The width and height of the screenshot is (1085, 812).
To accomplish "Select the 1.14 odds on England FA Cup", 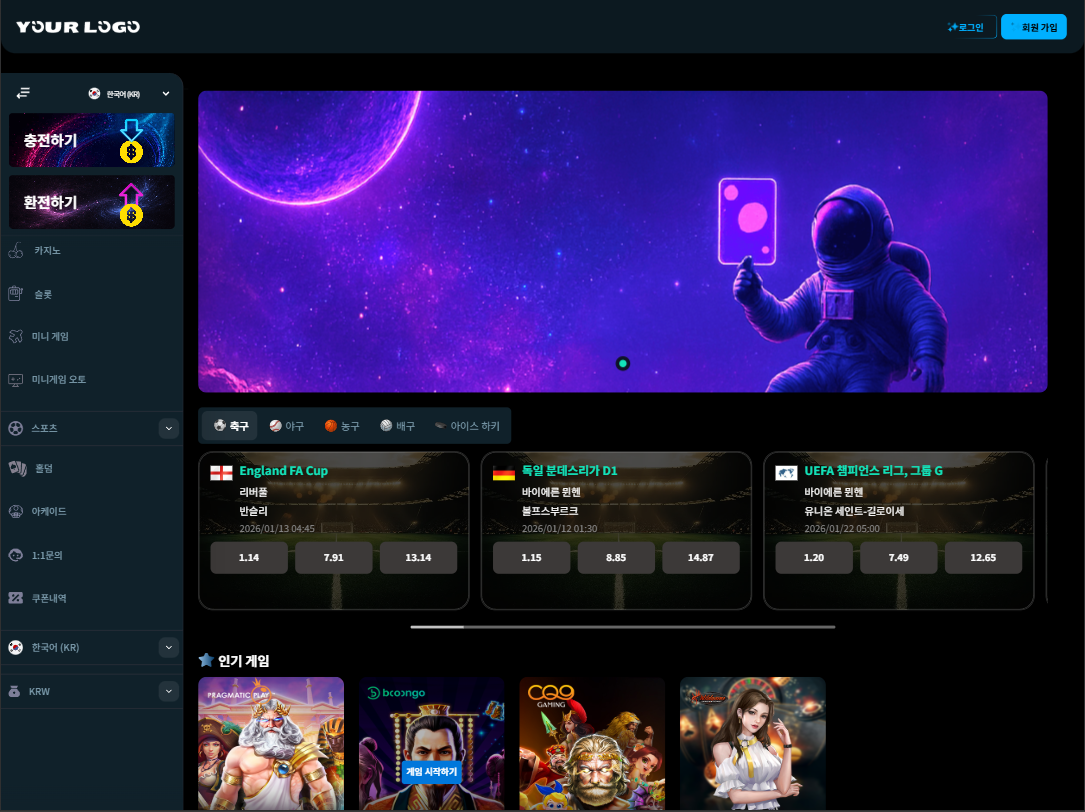I will (x=249, y=558).
